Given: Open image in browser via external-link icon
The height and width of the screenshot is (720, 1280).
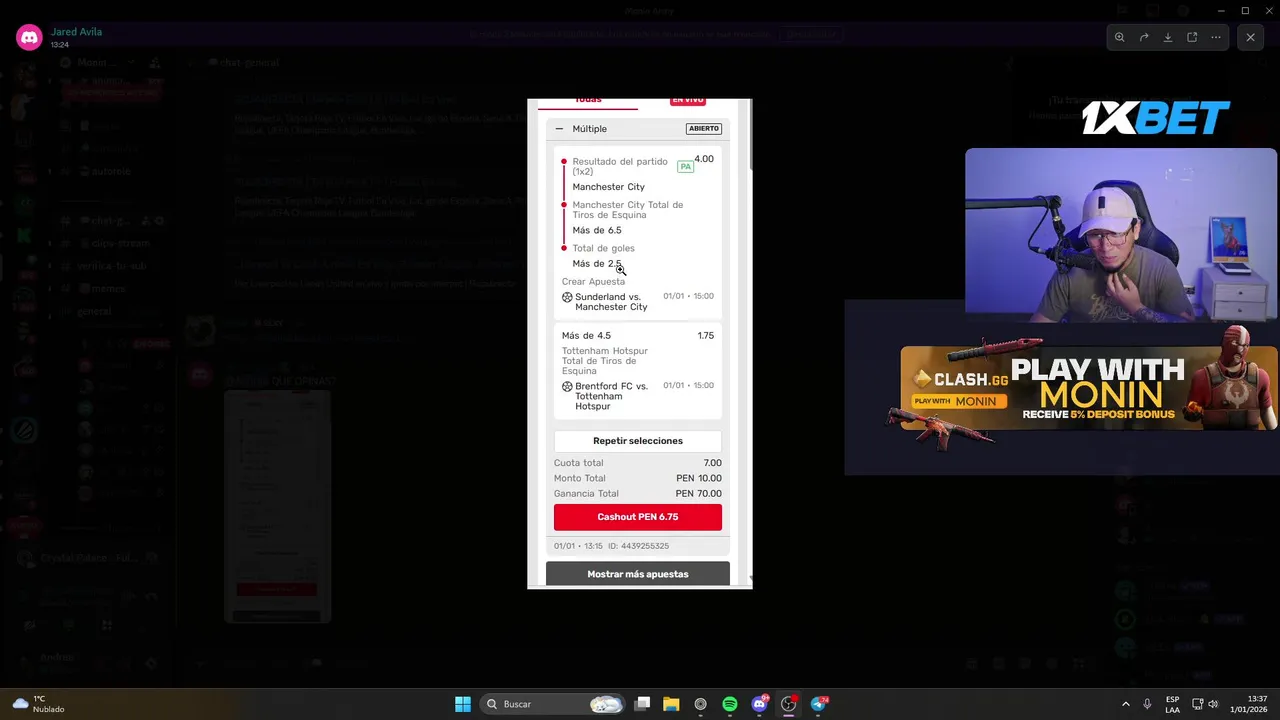Looking at the screenshot, I should click(x=1192, y=37).
